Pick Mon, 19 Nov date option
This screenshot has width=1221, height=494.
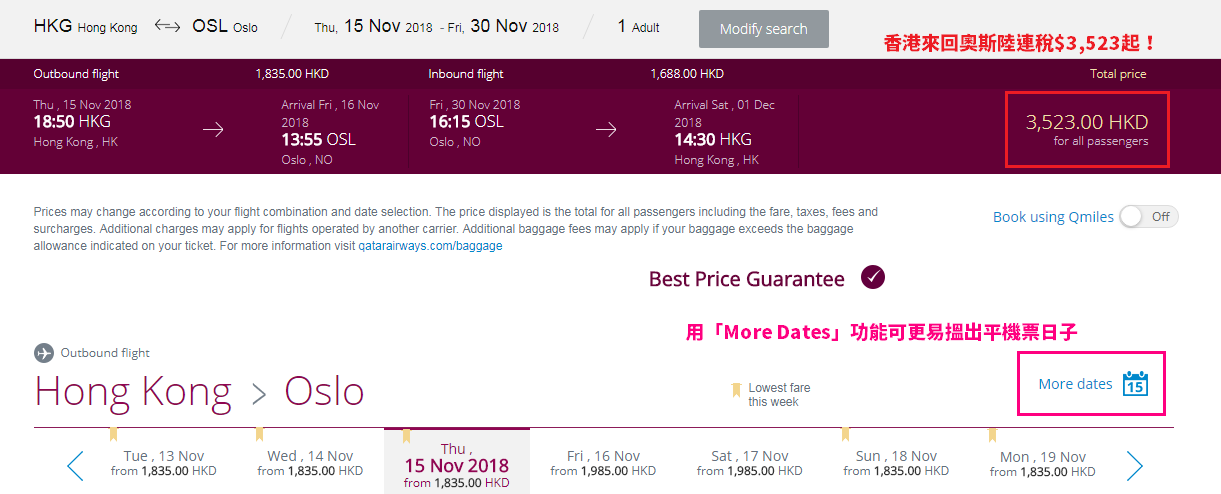tap(1043, 463)
